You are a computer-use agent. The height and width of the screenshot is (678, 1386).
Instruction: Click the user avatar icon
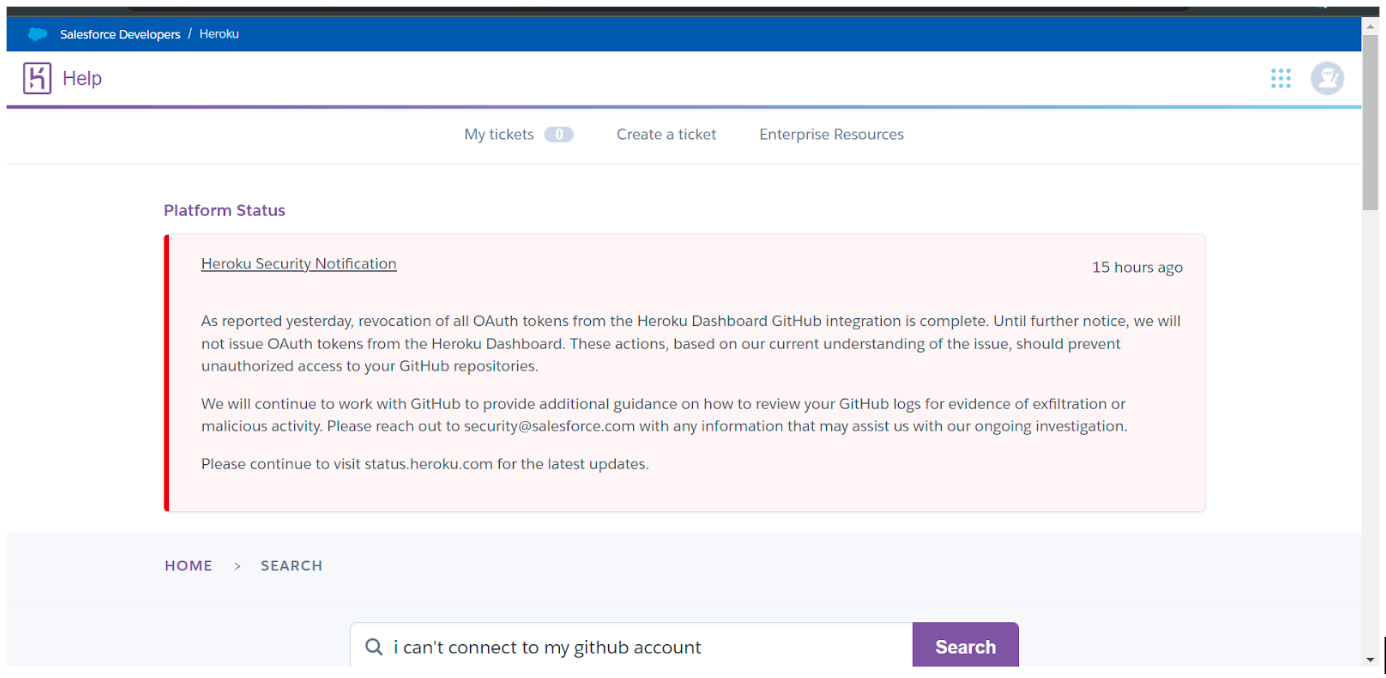coord(1327,77)
